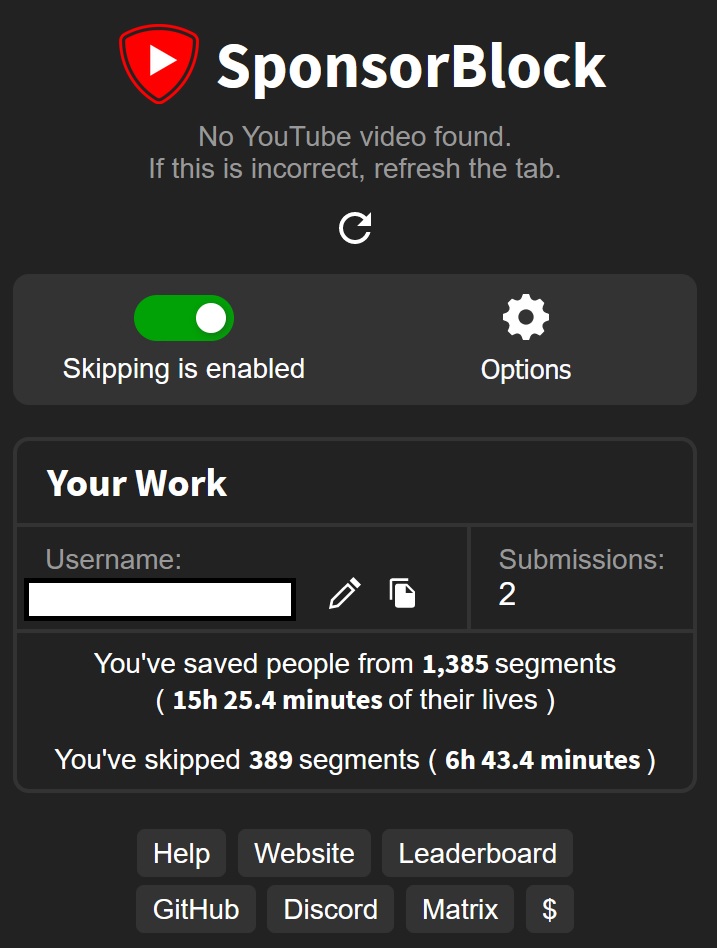Join the Discord server
Viewport: 717px width, 948px height.
(x=331, y=909)
